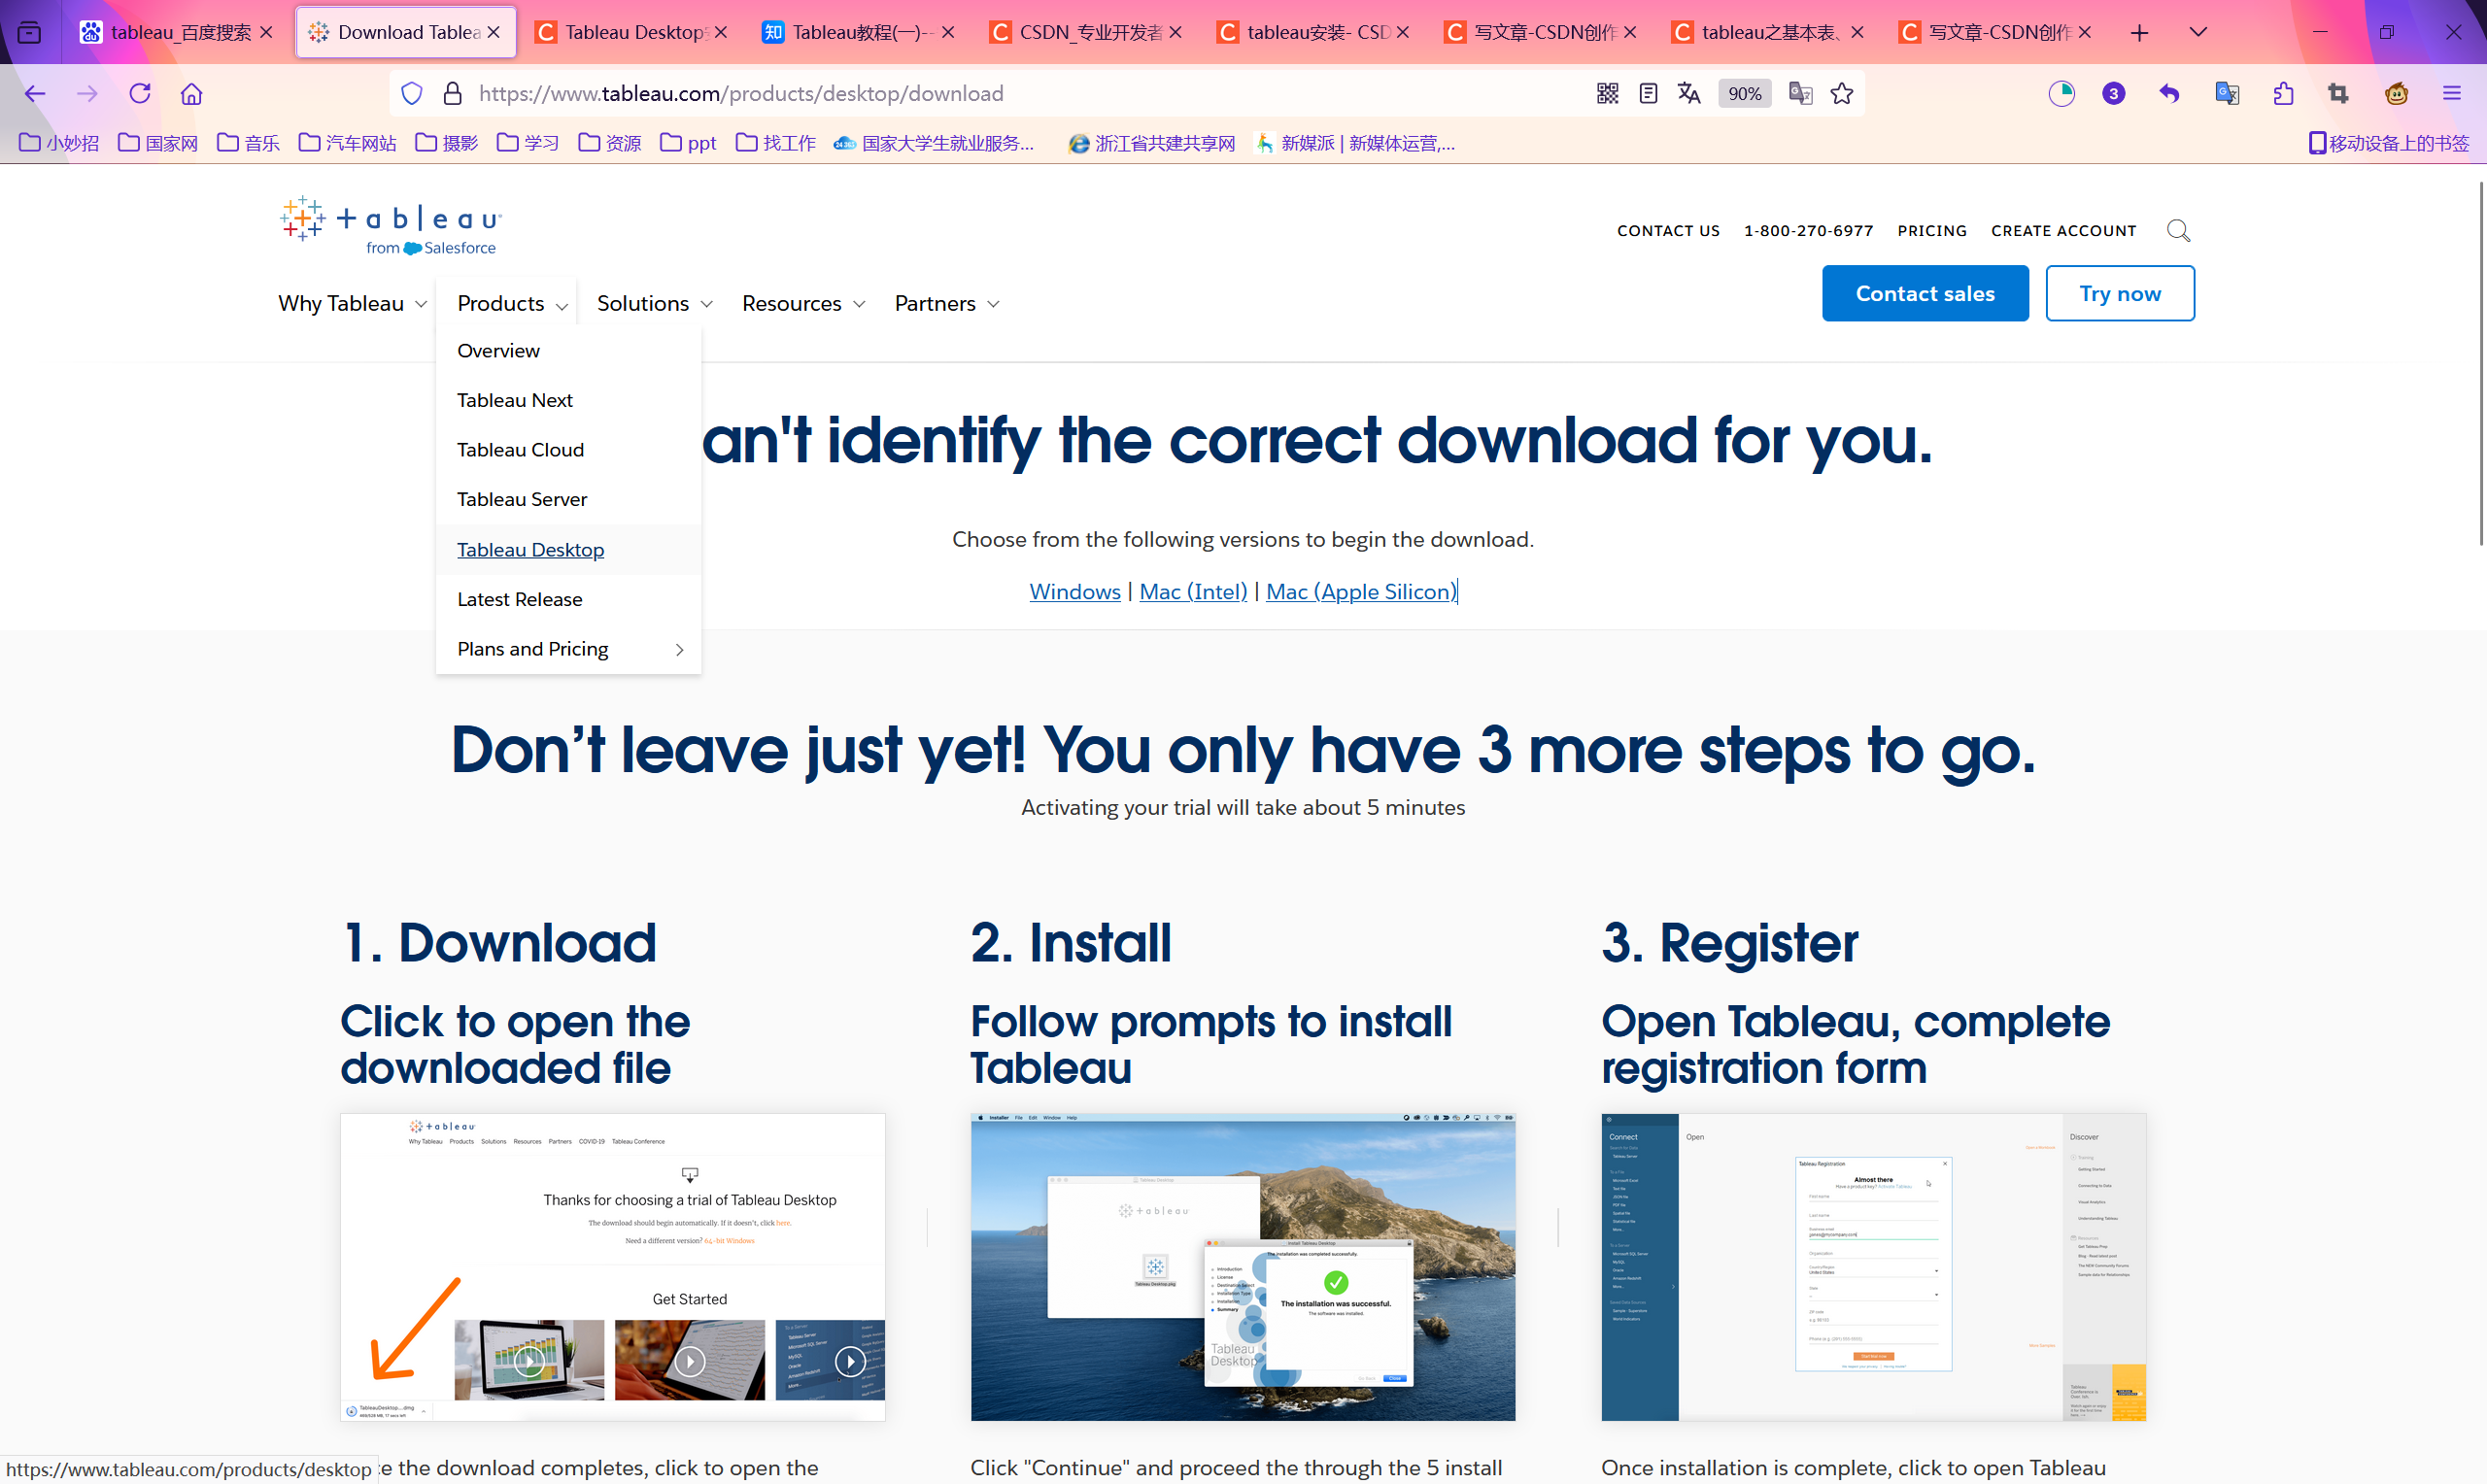The image size is (2487, 1484).
Task: Click the Windows download link
Action: [1074, 591]
